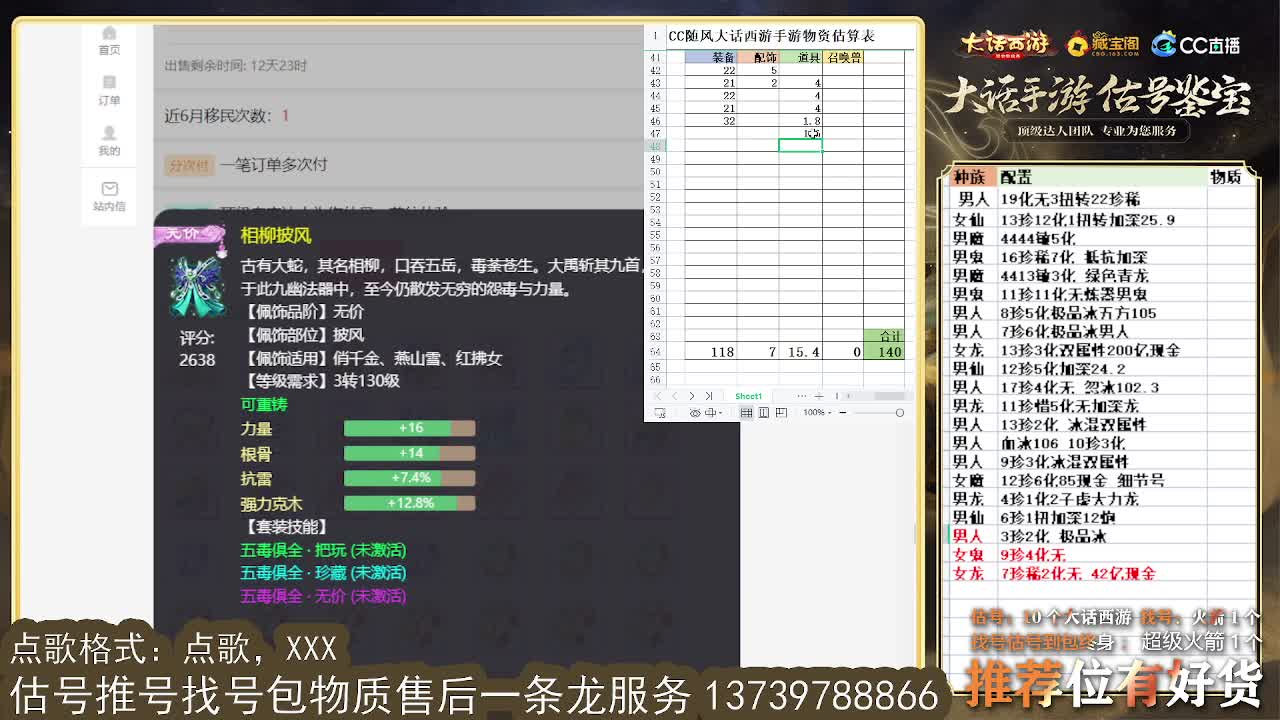Switch to the Sheet1 tab
This screenshot has height=720, width=1280.
click(x=748, y=395)
